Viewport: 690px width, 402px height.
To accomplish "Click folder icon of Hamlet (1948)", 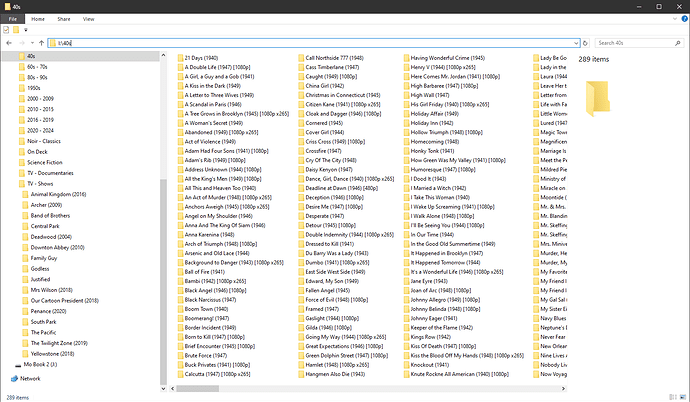I will 301,365.
